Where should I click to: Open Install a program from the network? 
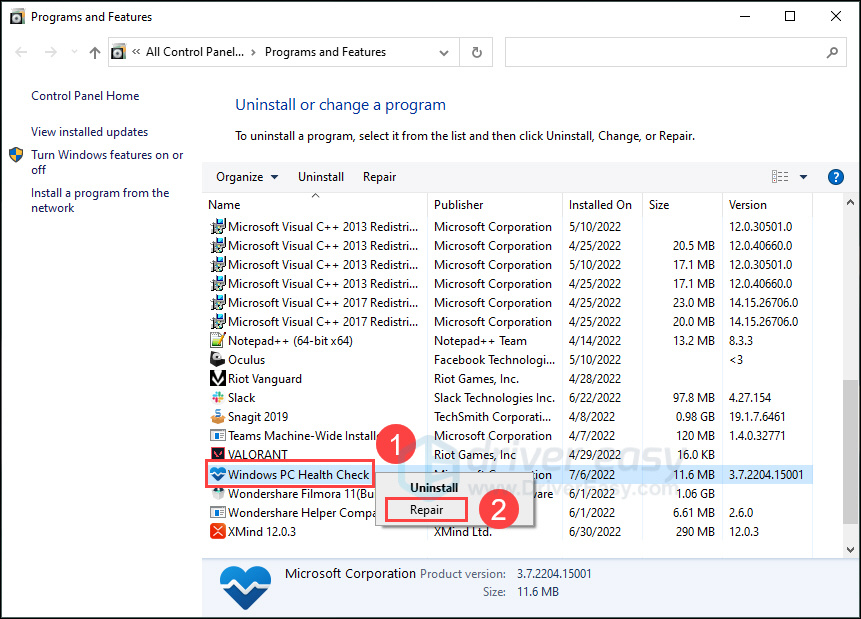100,200
